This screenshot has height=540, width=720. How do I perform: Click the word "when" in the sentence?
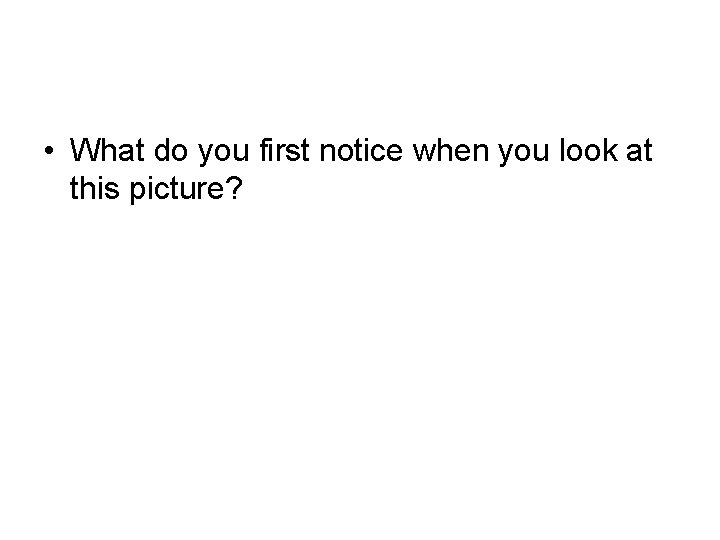click(x=440, y=150)
